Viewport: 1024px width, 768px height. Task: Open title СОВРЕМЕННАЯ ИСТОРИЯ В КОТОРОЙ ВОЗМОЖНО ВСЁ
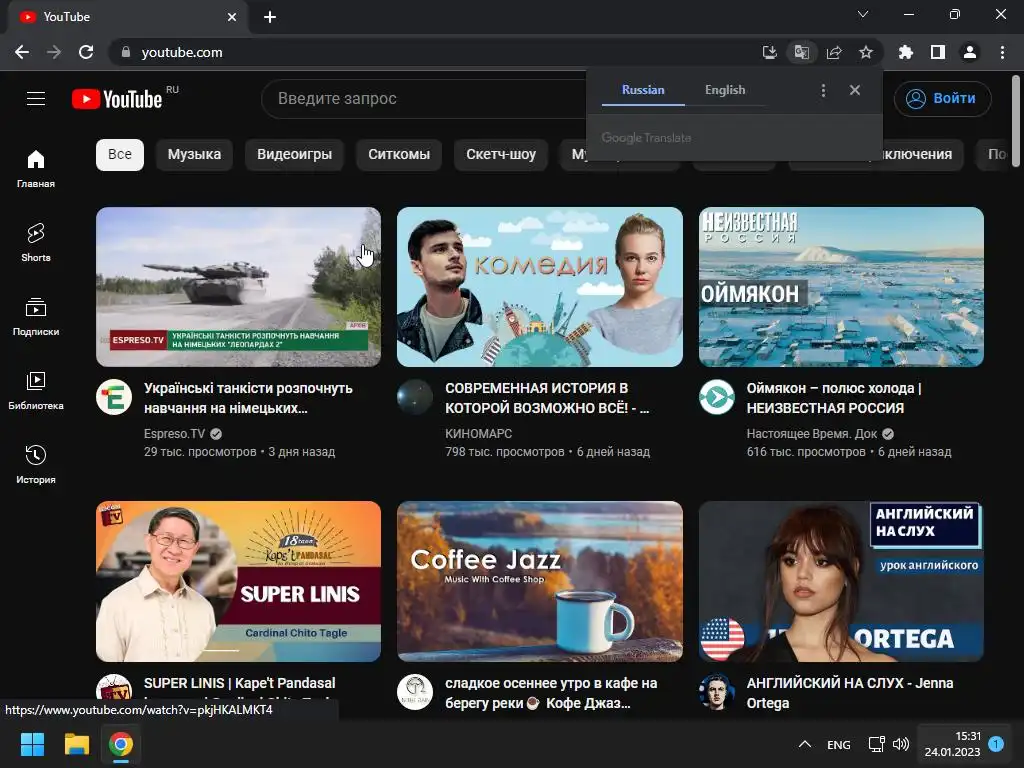coord(547,398)
